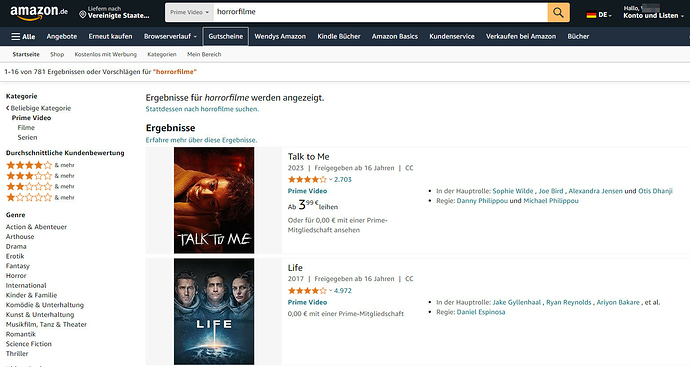The height and width of the screenshot is (367, 690).
Task: Go back to Beliebige Kategorie
Action: coord(38,108)
